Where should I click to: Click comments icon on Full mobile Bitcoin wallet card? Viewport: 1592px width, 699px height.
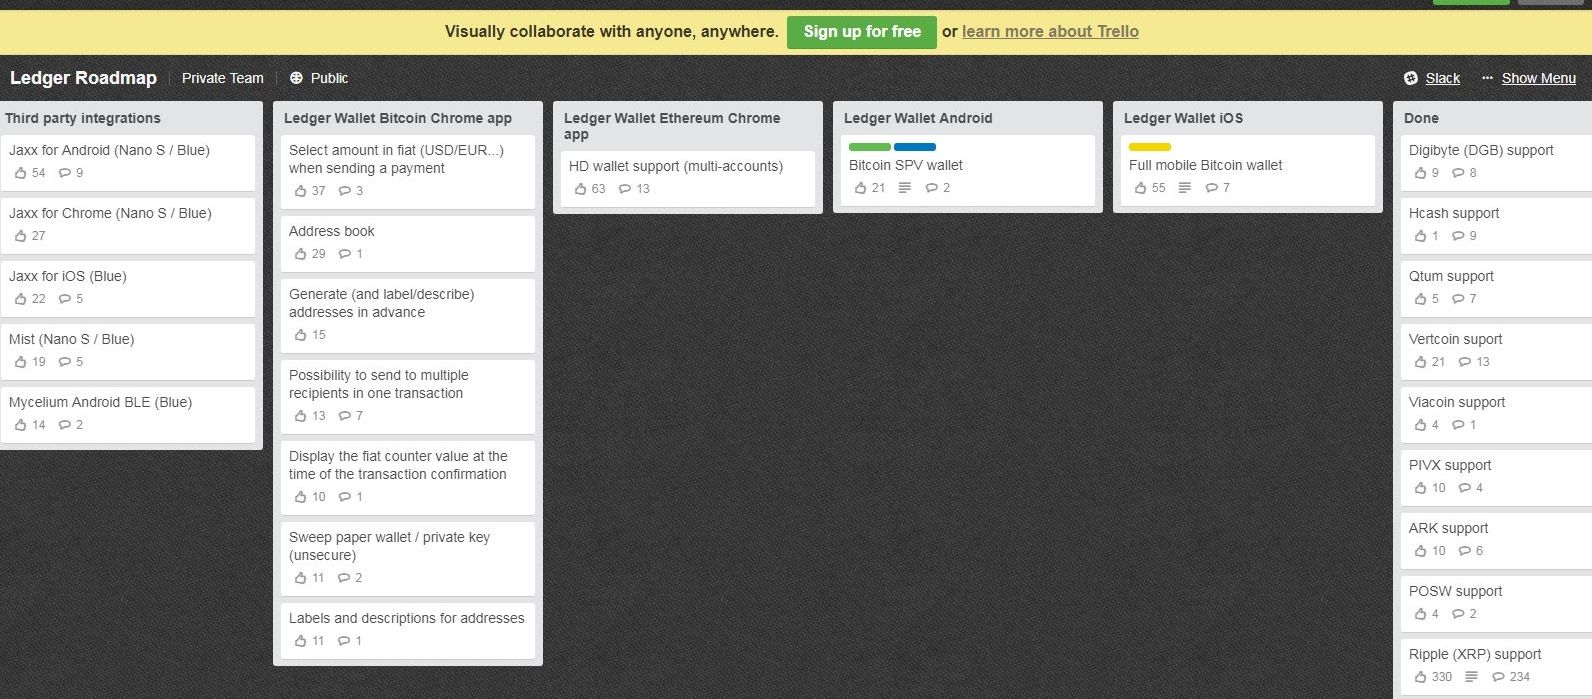click(1212, 188)
